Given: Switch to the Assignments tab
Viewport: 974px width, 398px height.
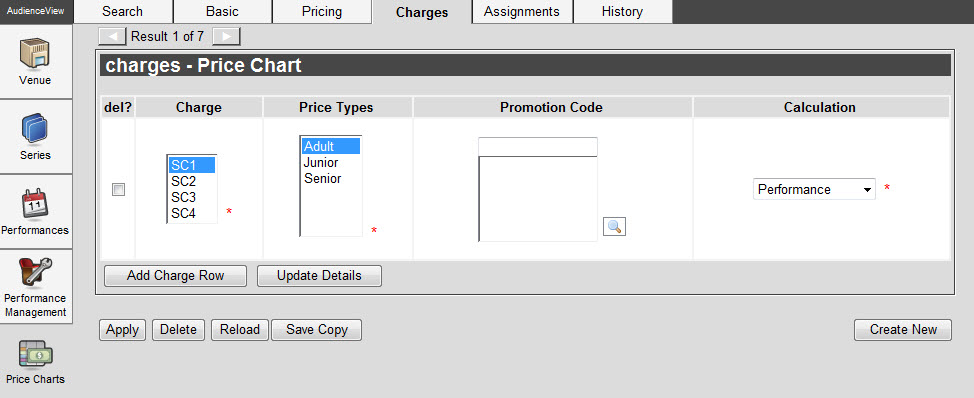Looking at the screenshot, I should point(522,11).
